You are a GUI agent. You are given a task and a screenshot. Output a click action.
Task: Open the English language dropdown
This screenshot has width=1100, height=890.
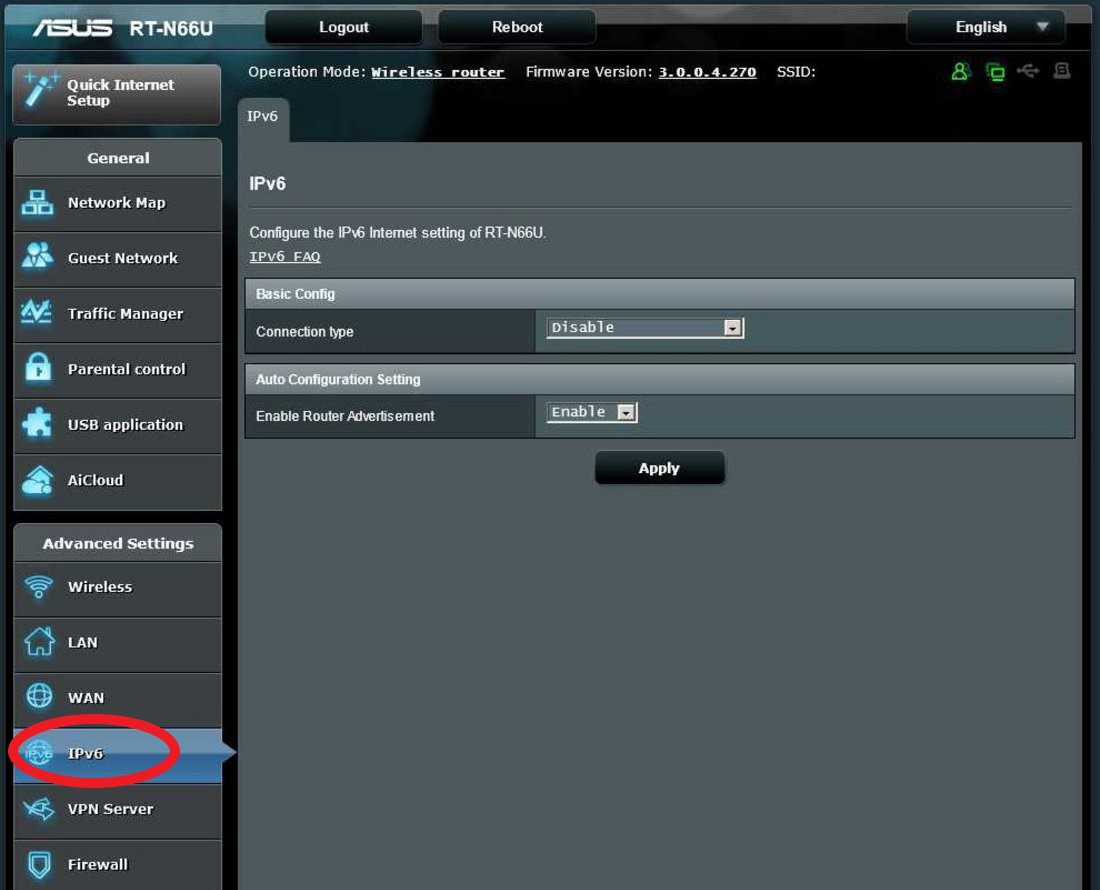coord(986,27)
